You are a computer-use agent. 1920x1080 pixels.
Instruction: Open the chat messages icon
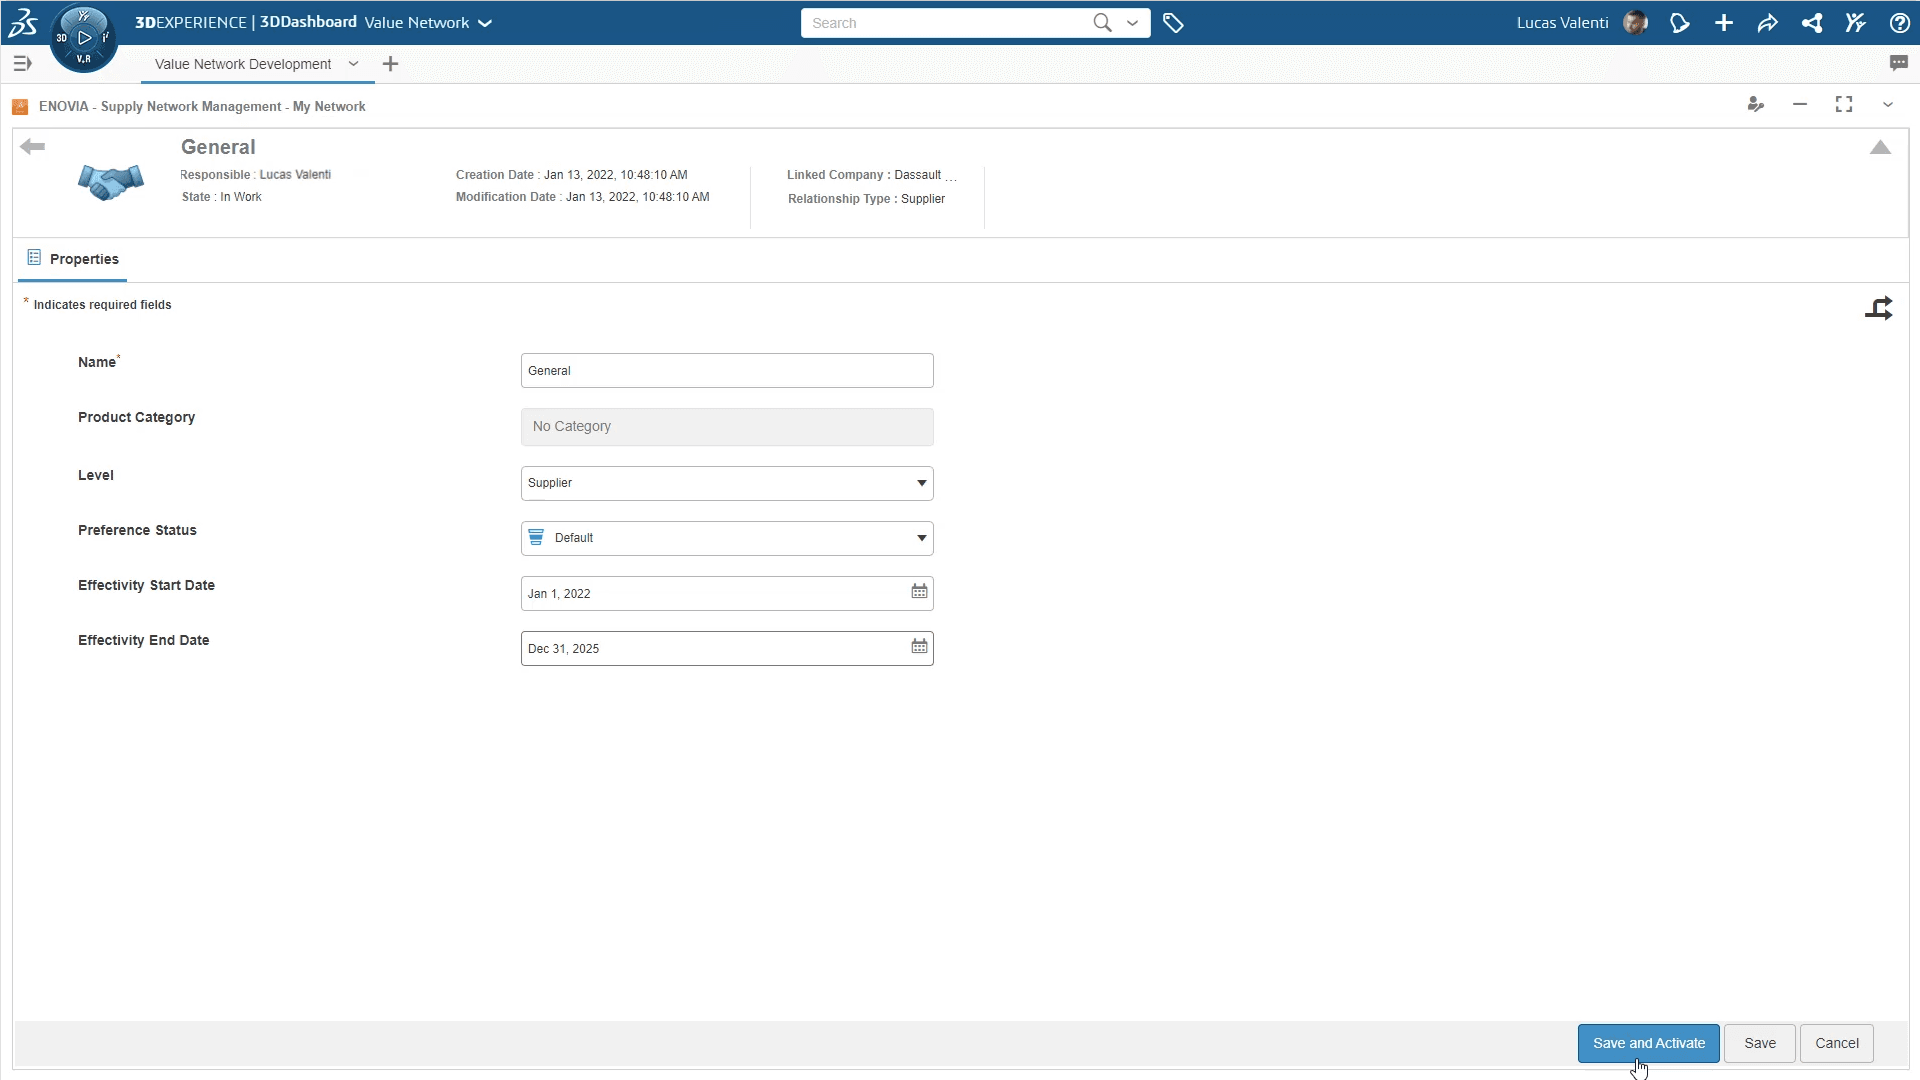point(1899,63)
